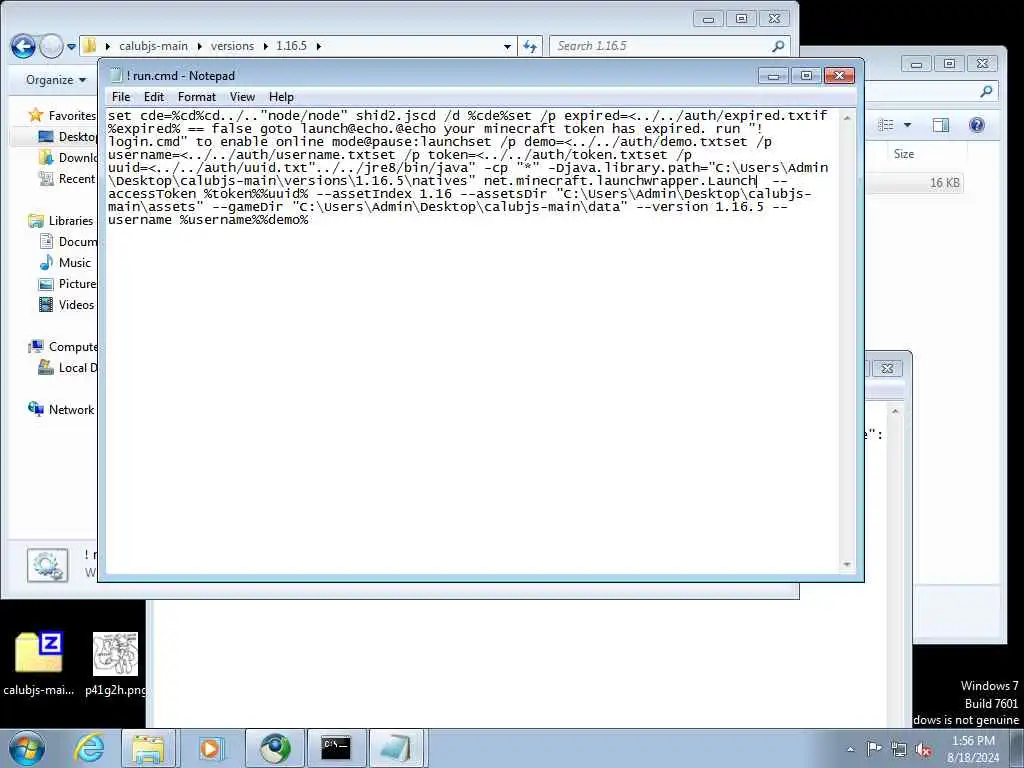Click the globe browser taskbar icon
Image resolution: width=1024 pixels, height=768 pixels.
pos(275,748)
